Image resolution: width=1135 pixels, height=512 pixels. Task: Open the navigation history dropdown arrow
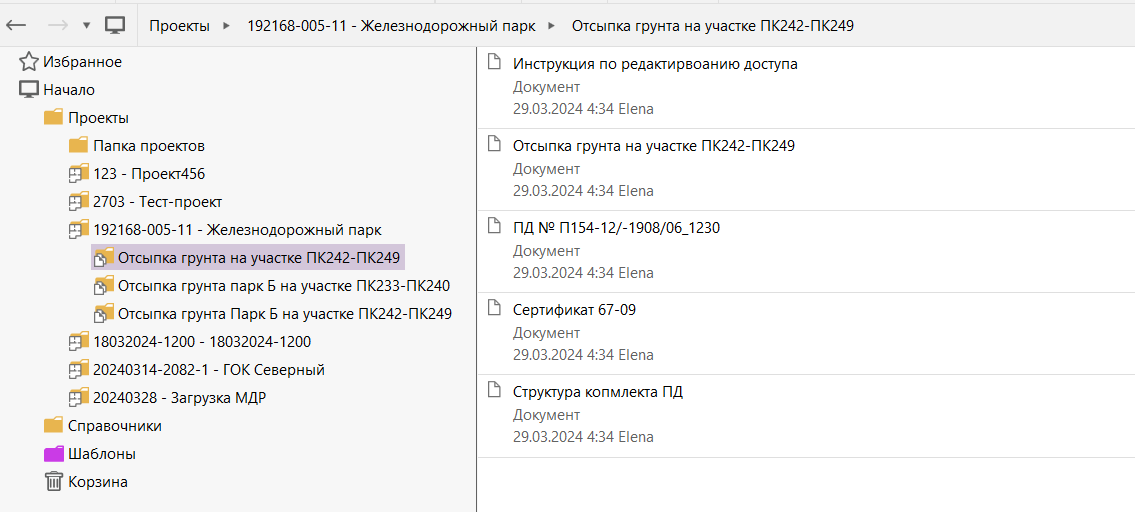click(86, 26)
